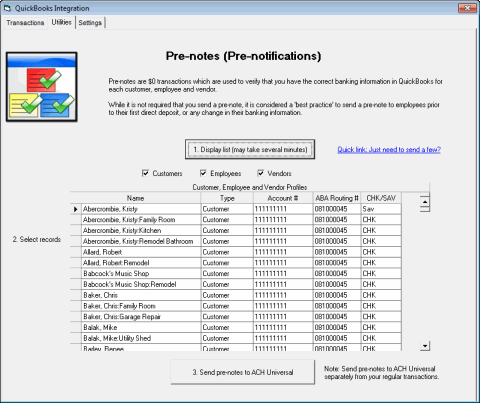Select Babcock's Music Shop name cell
This screenshot has width=480, height=403.
coord(141,273)
